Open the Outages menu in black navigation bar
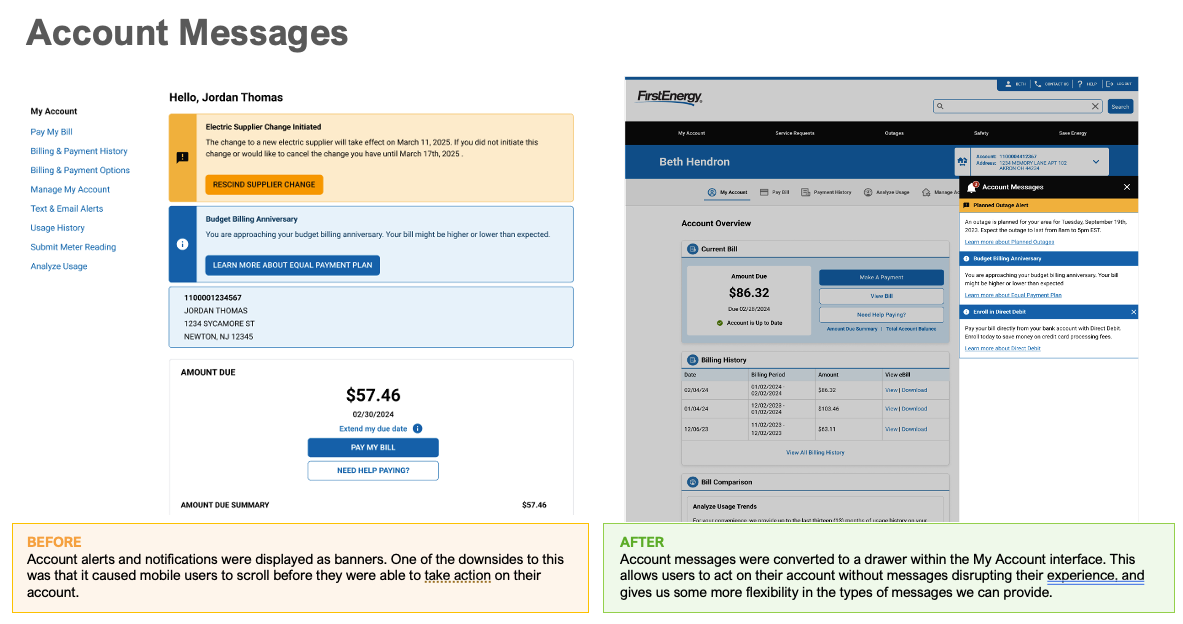 click(x=893, y=133)
